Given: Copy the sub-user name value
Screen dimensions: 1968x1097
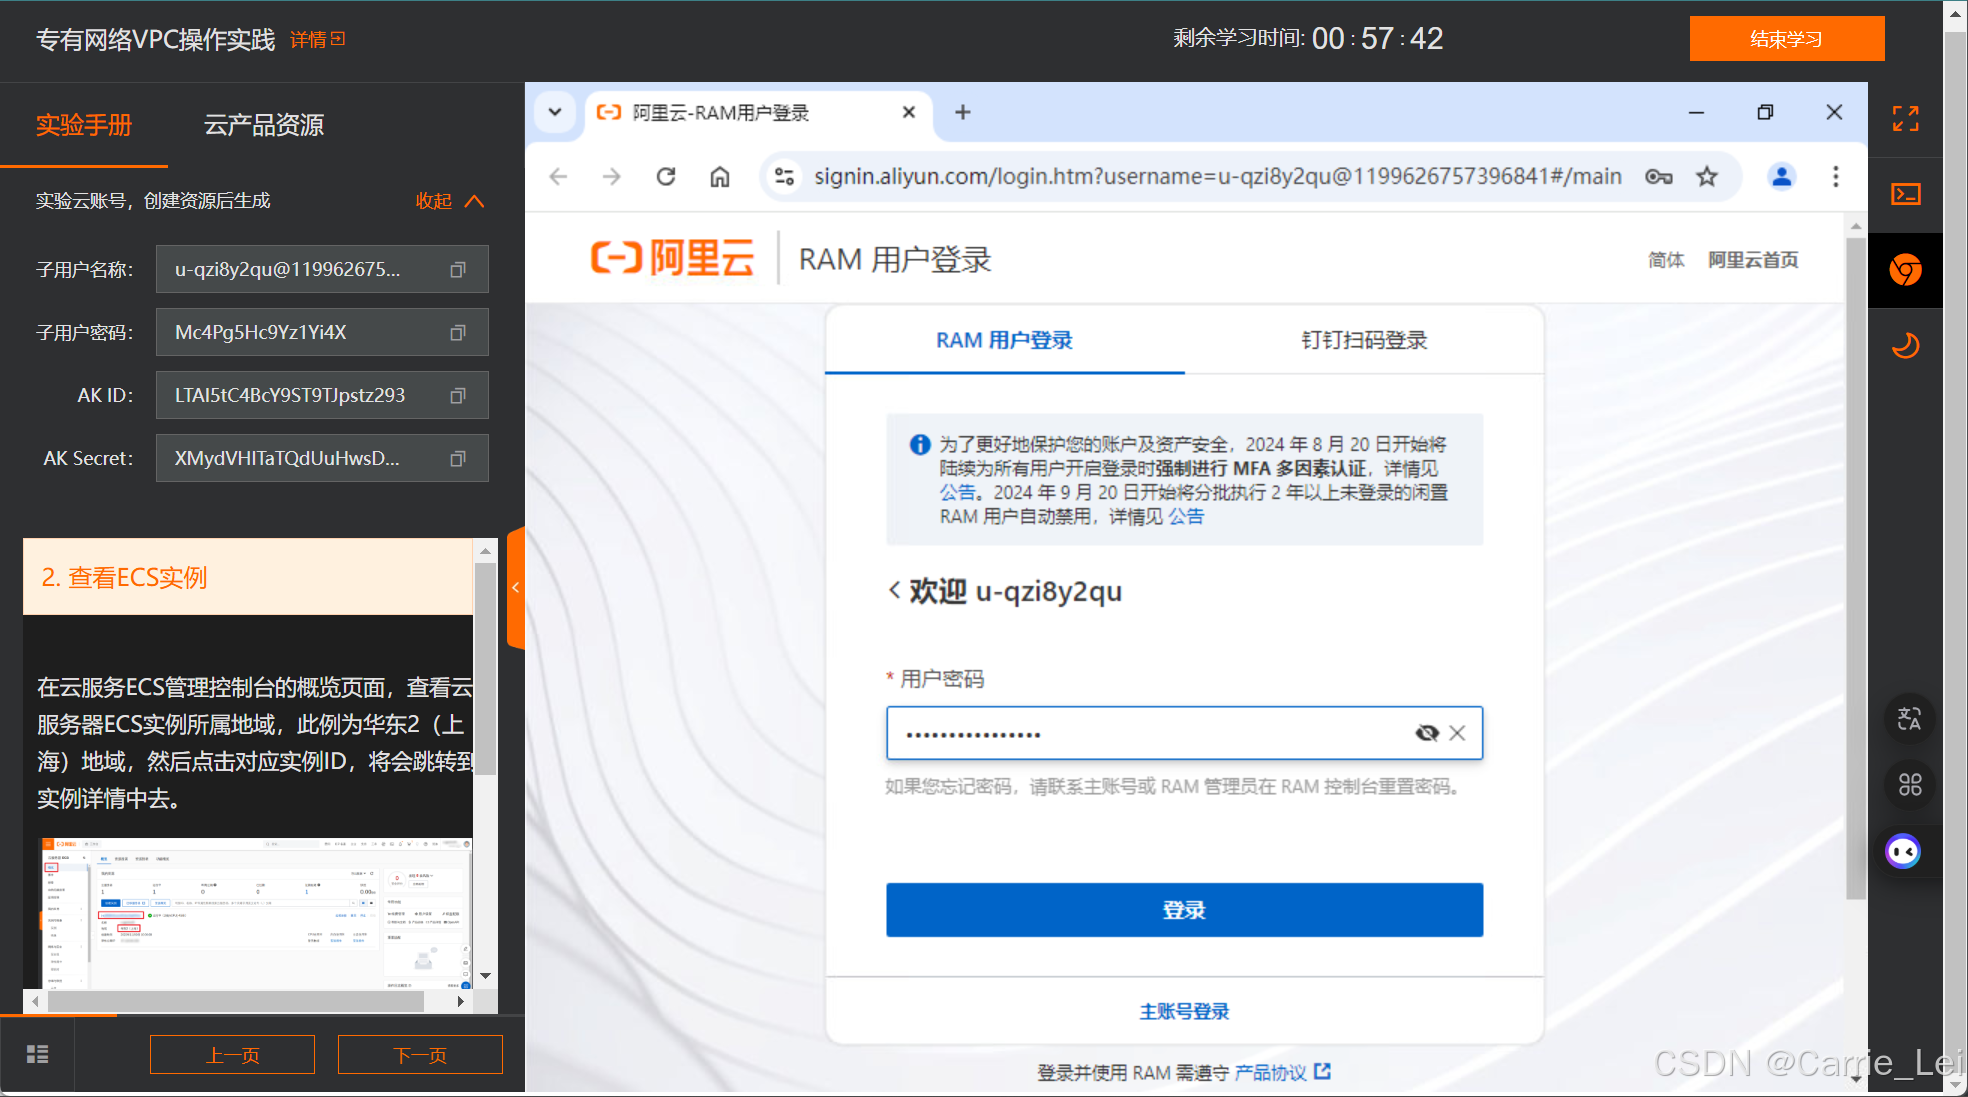Looking at the screenshot, I should (458, 270).
